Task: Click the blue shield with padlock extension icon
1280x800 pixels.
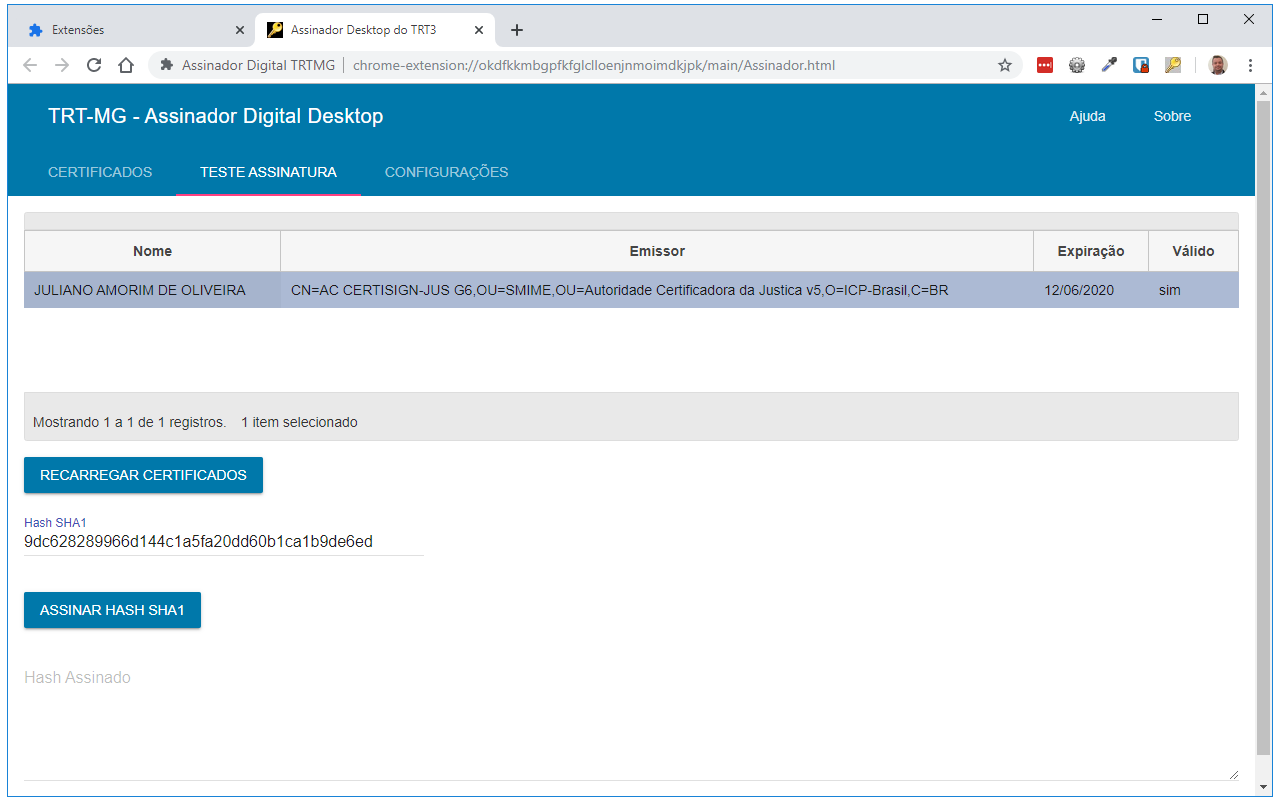Action: 1141,65
